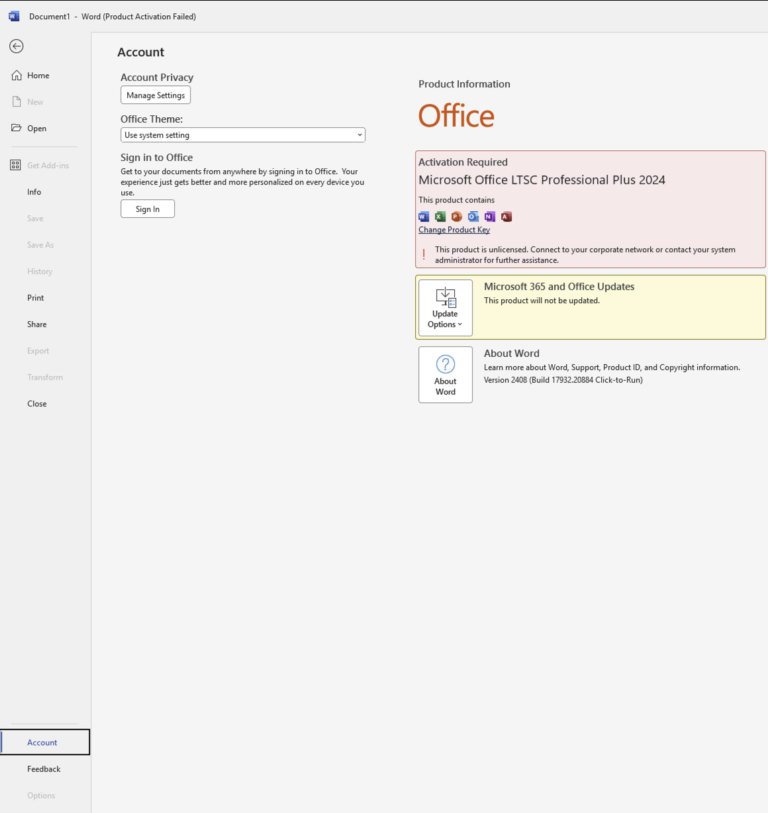Click the OneNote app icon
The width and height of the screenshot is (768, 813).
click(x=490, y=216)
